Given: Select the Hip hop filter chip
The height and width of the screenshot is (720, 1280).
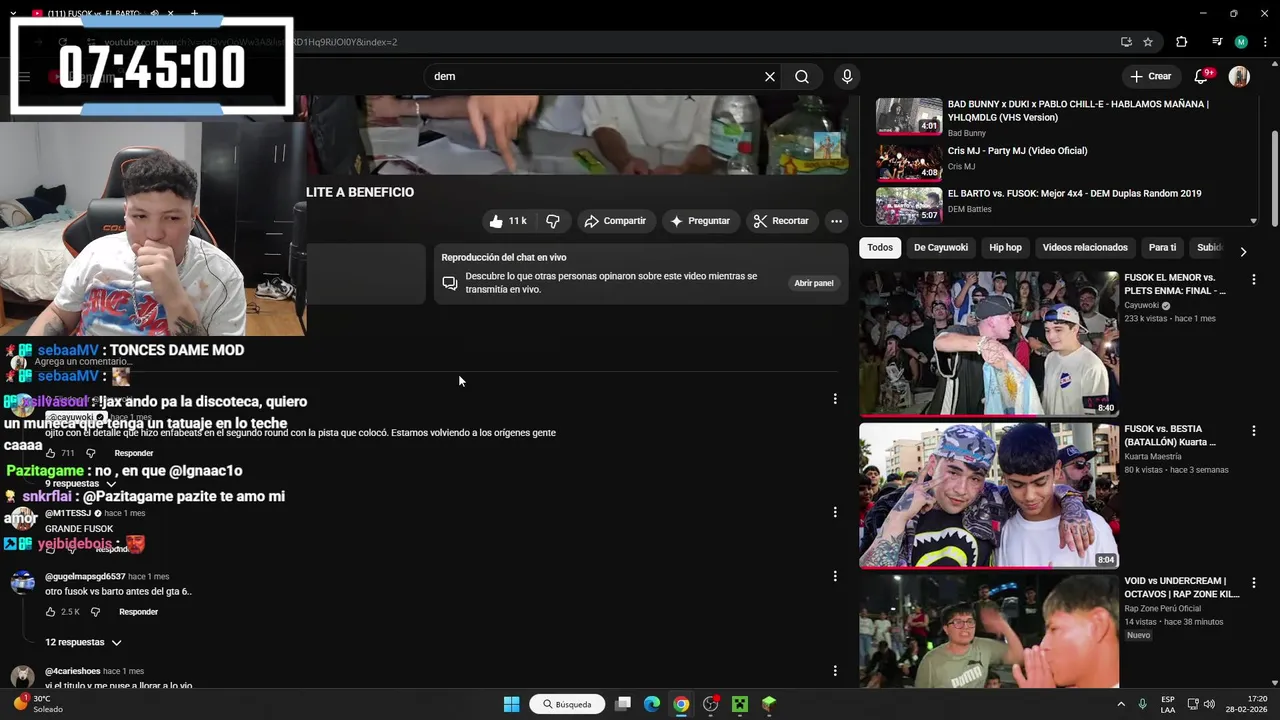Looking at the screenshot, I should pos(1005,247).
